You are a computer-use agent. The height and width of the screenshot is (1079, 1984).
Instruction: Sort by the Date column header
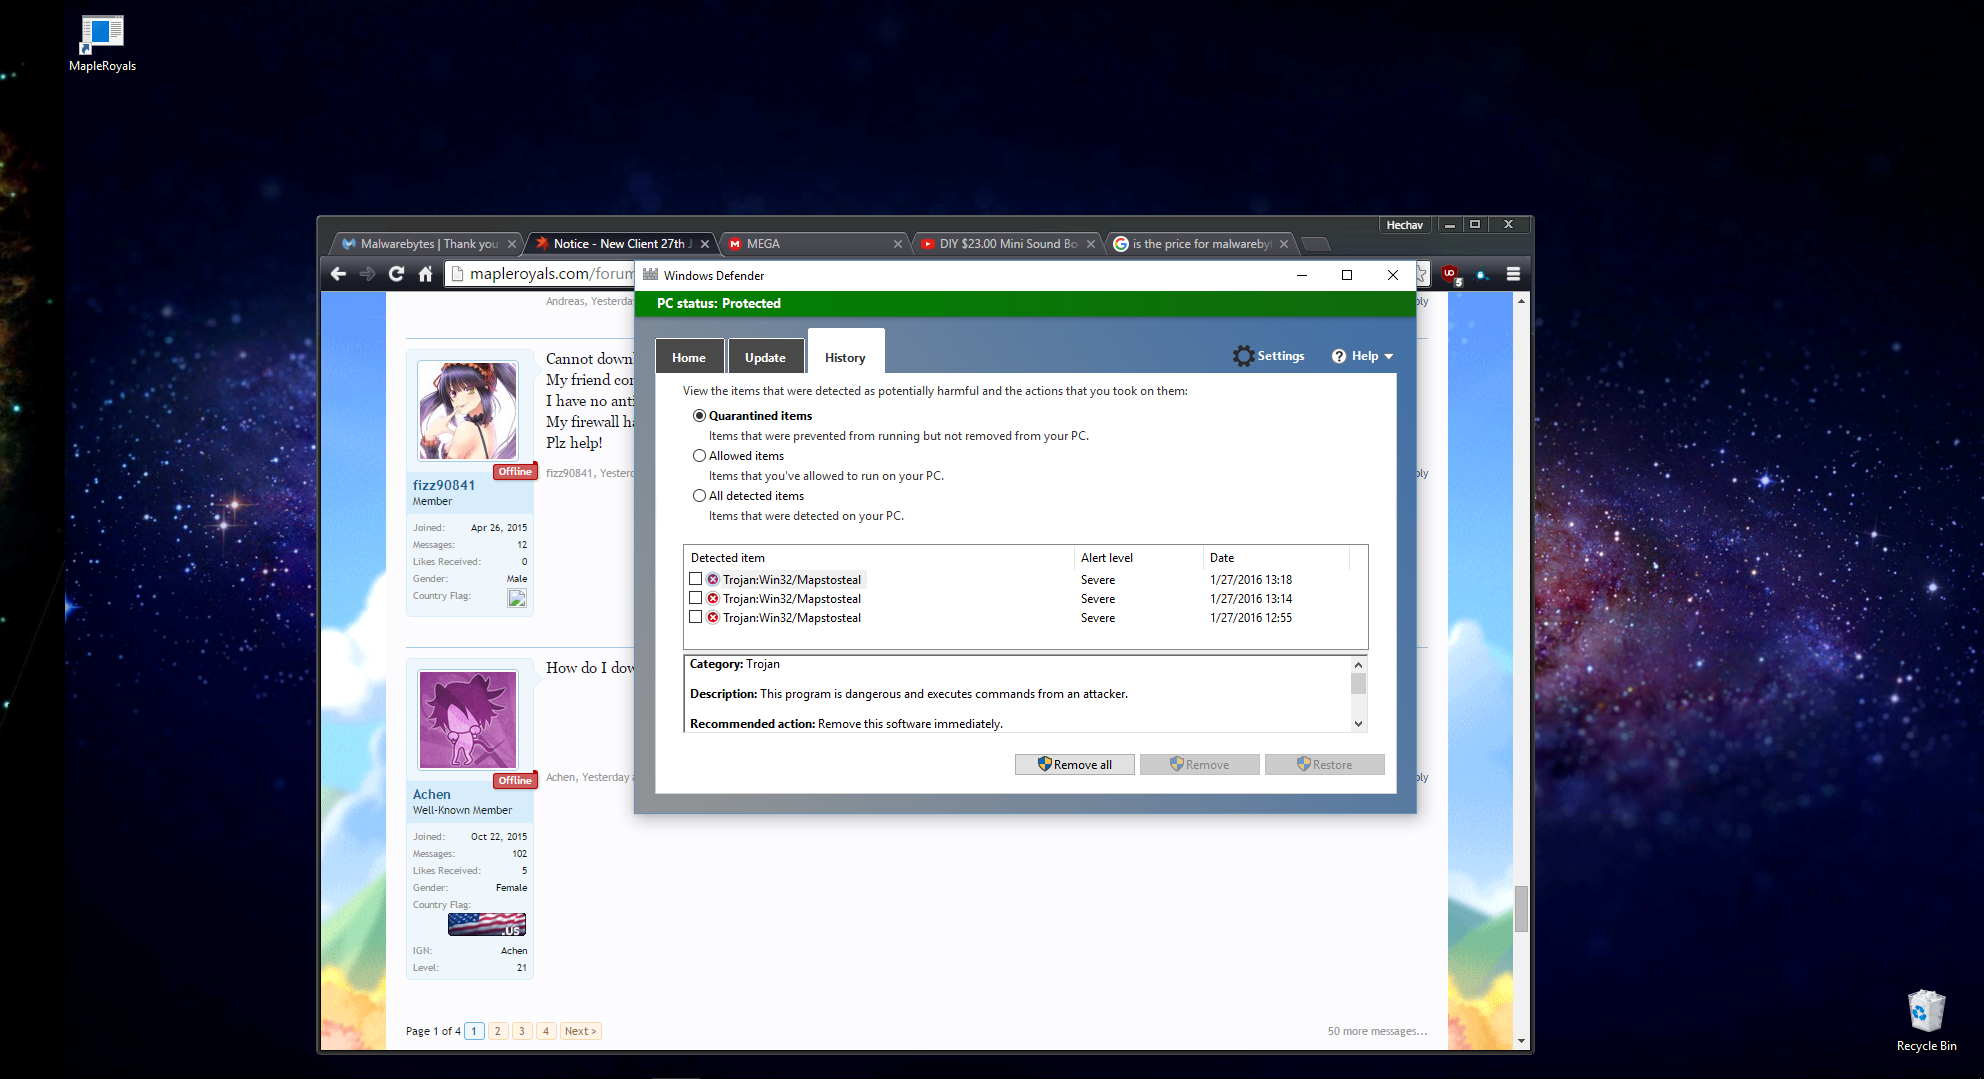click(x=1276, y=558)
